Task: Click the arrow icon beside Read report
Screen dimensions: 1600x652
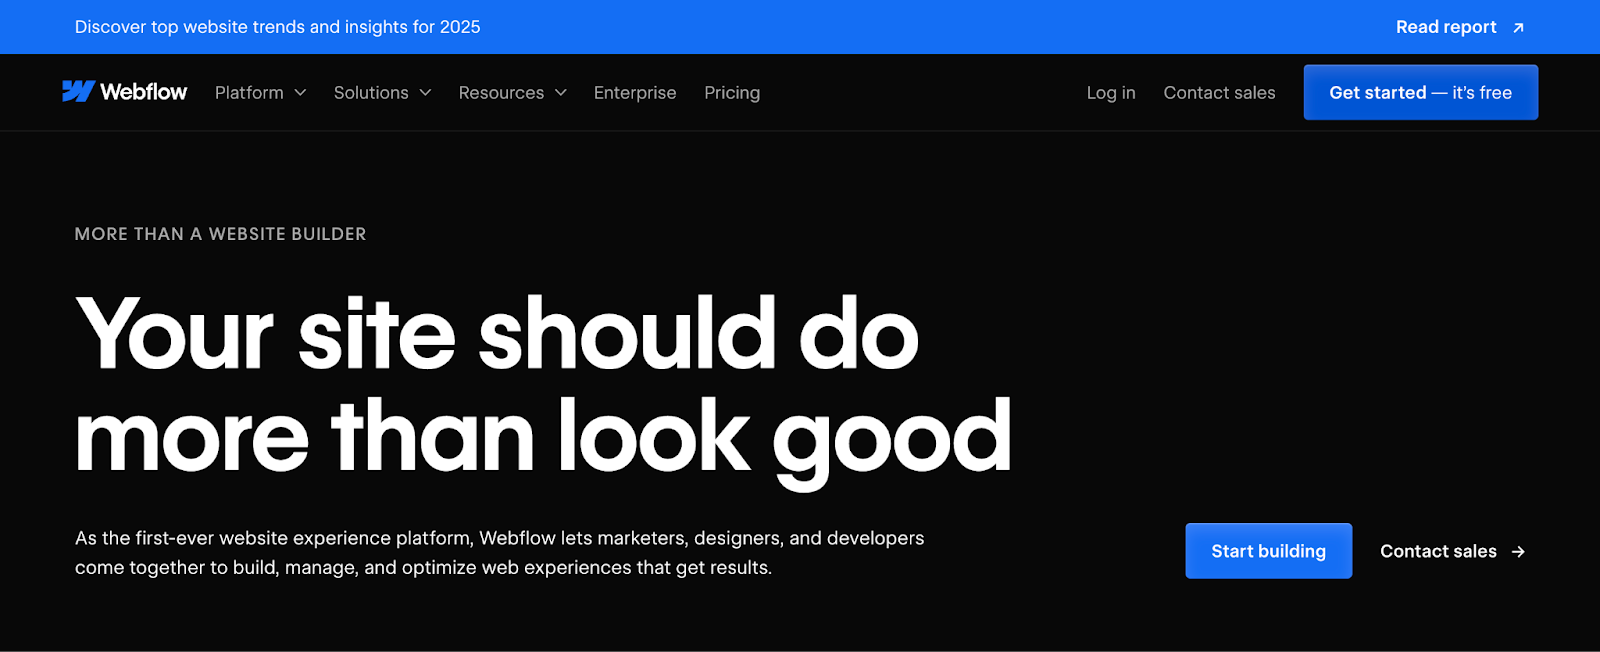Action: [x=1518, y=28]
